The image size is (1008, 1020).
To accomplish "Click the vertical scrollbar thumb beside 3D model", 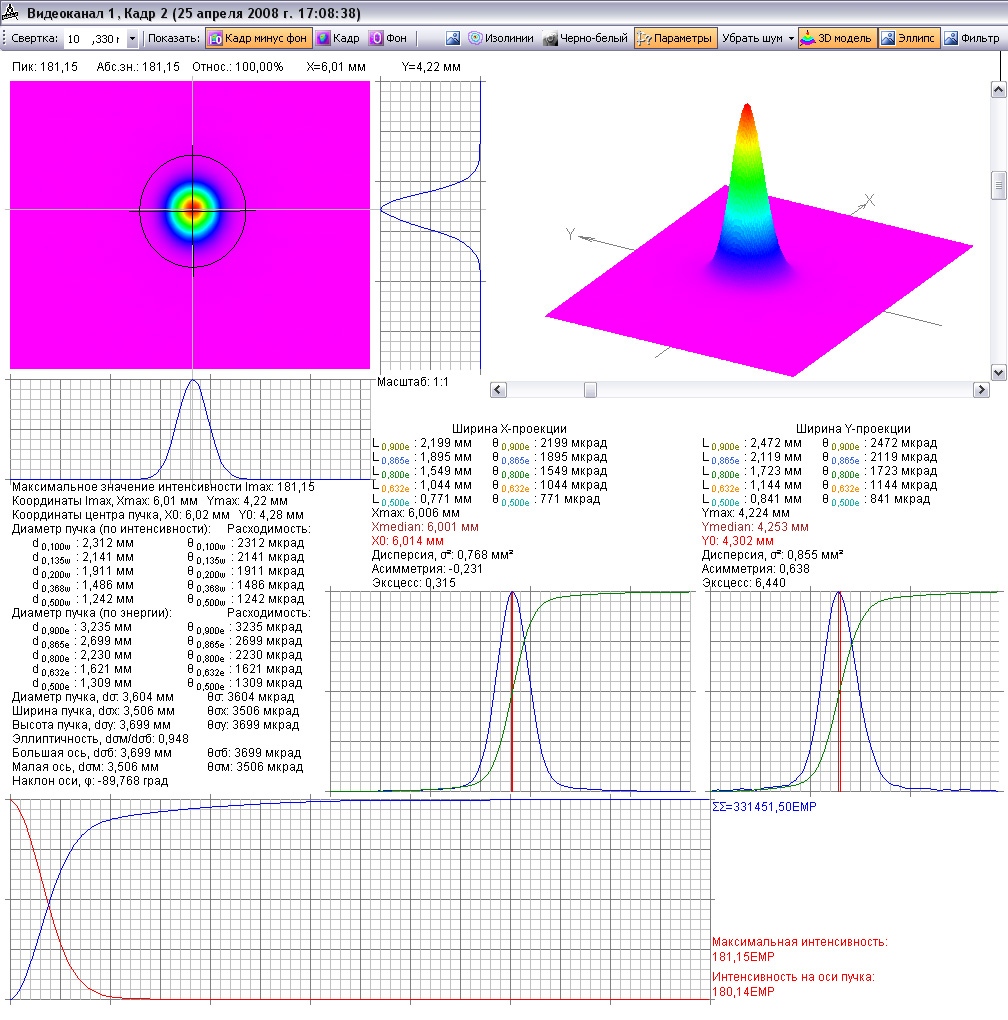I will point(998,185).
